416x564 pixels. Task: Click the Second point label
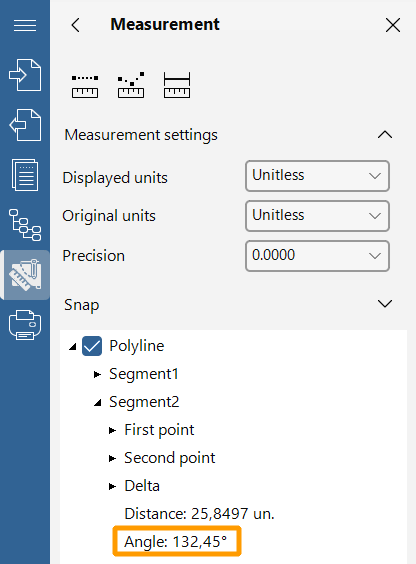tap(169, 458)
